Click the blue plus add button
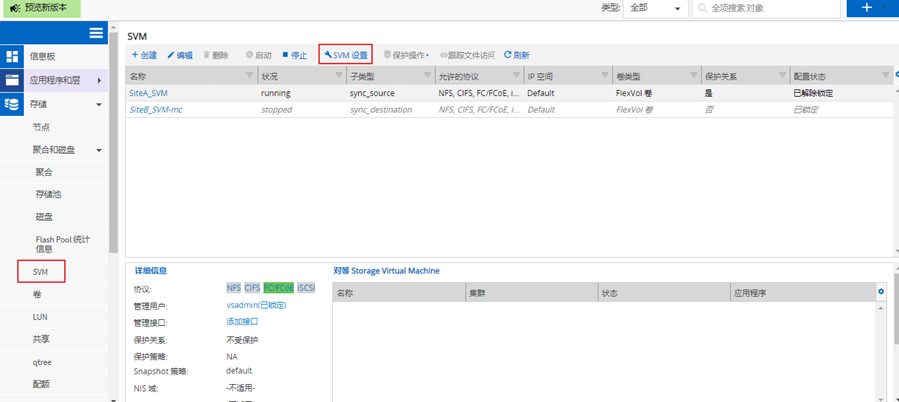This screenshot has height=402, width=899. (x=866, y=8)
